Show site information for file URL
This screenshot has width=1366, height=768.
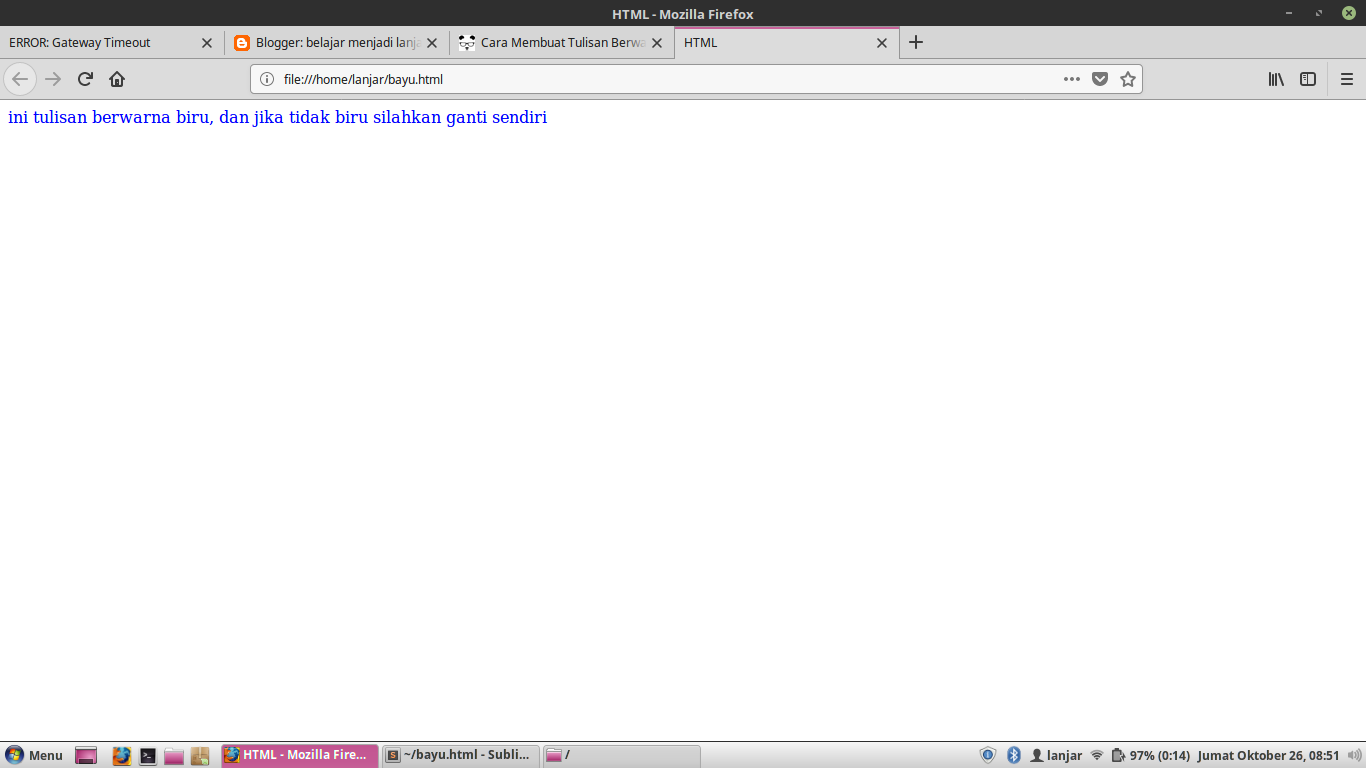(x=267, y=79)
